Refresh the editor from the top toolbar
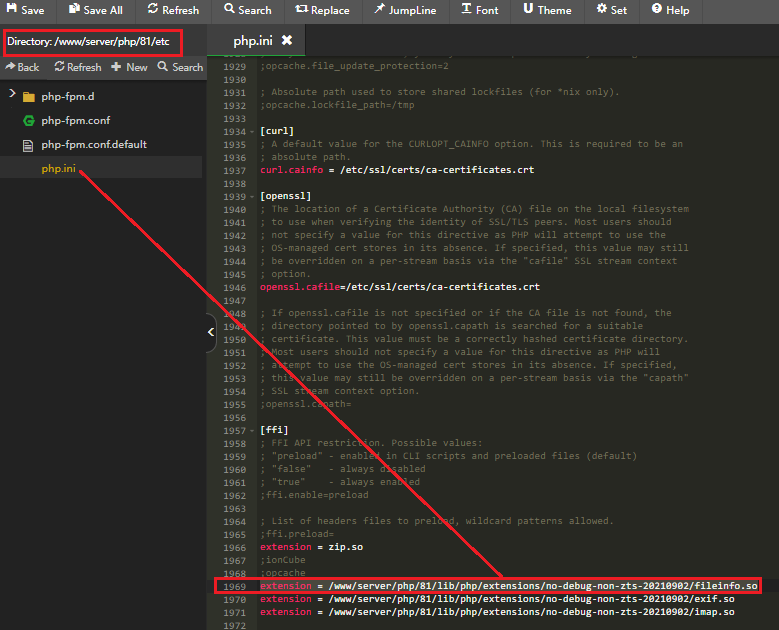Image resolution: width=779 pixels, height=630 pixels. (x=172, y=10)
